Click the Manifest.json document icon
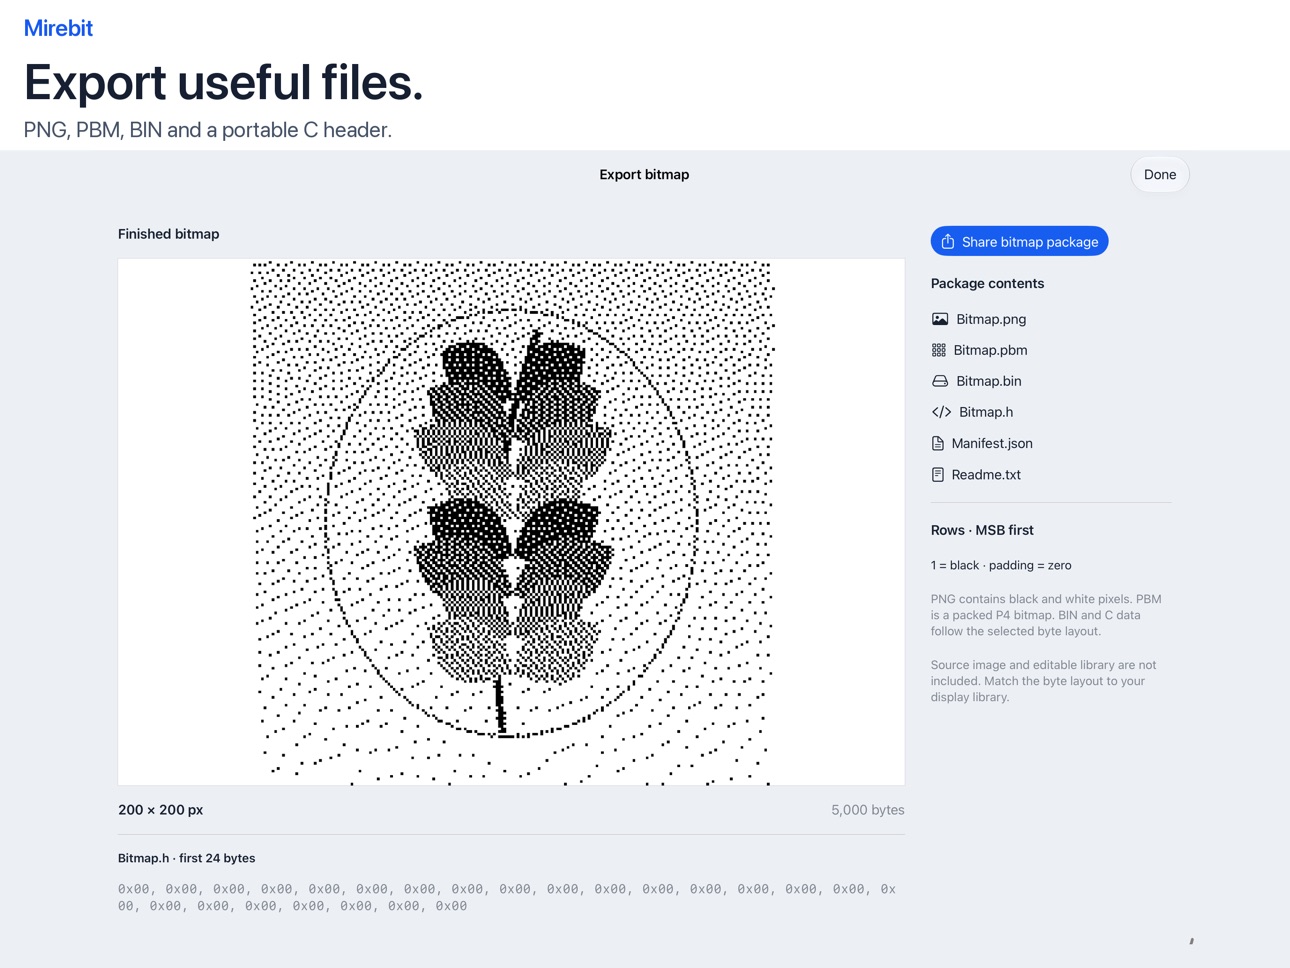This screenshot has height=968, width=1290. [938, 443]
